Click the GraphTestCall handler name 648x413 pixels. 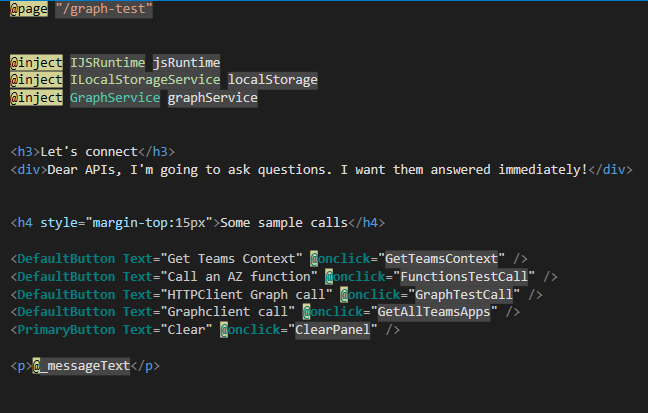[x=464, y=295]
